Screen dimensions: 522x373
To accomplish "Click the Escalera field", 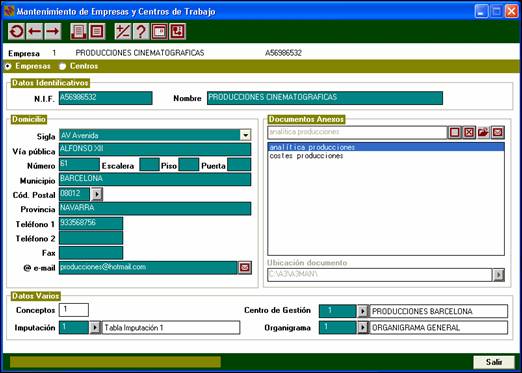I will (149, 165).
